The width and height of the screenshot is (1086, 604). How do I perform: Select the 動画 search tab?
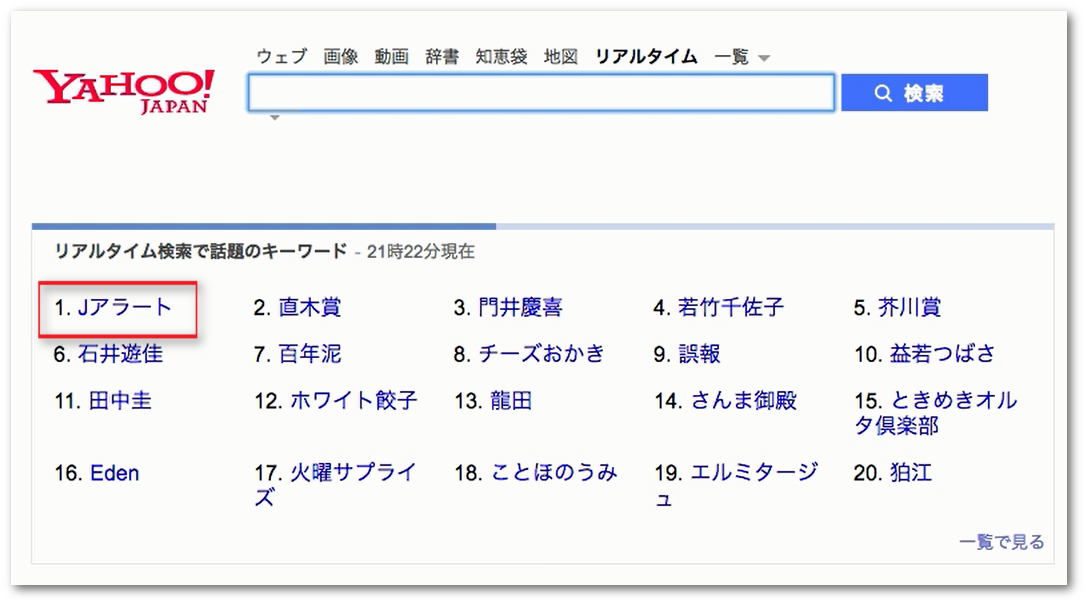click(x=392, y=57)
